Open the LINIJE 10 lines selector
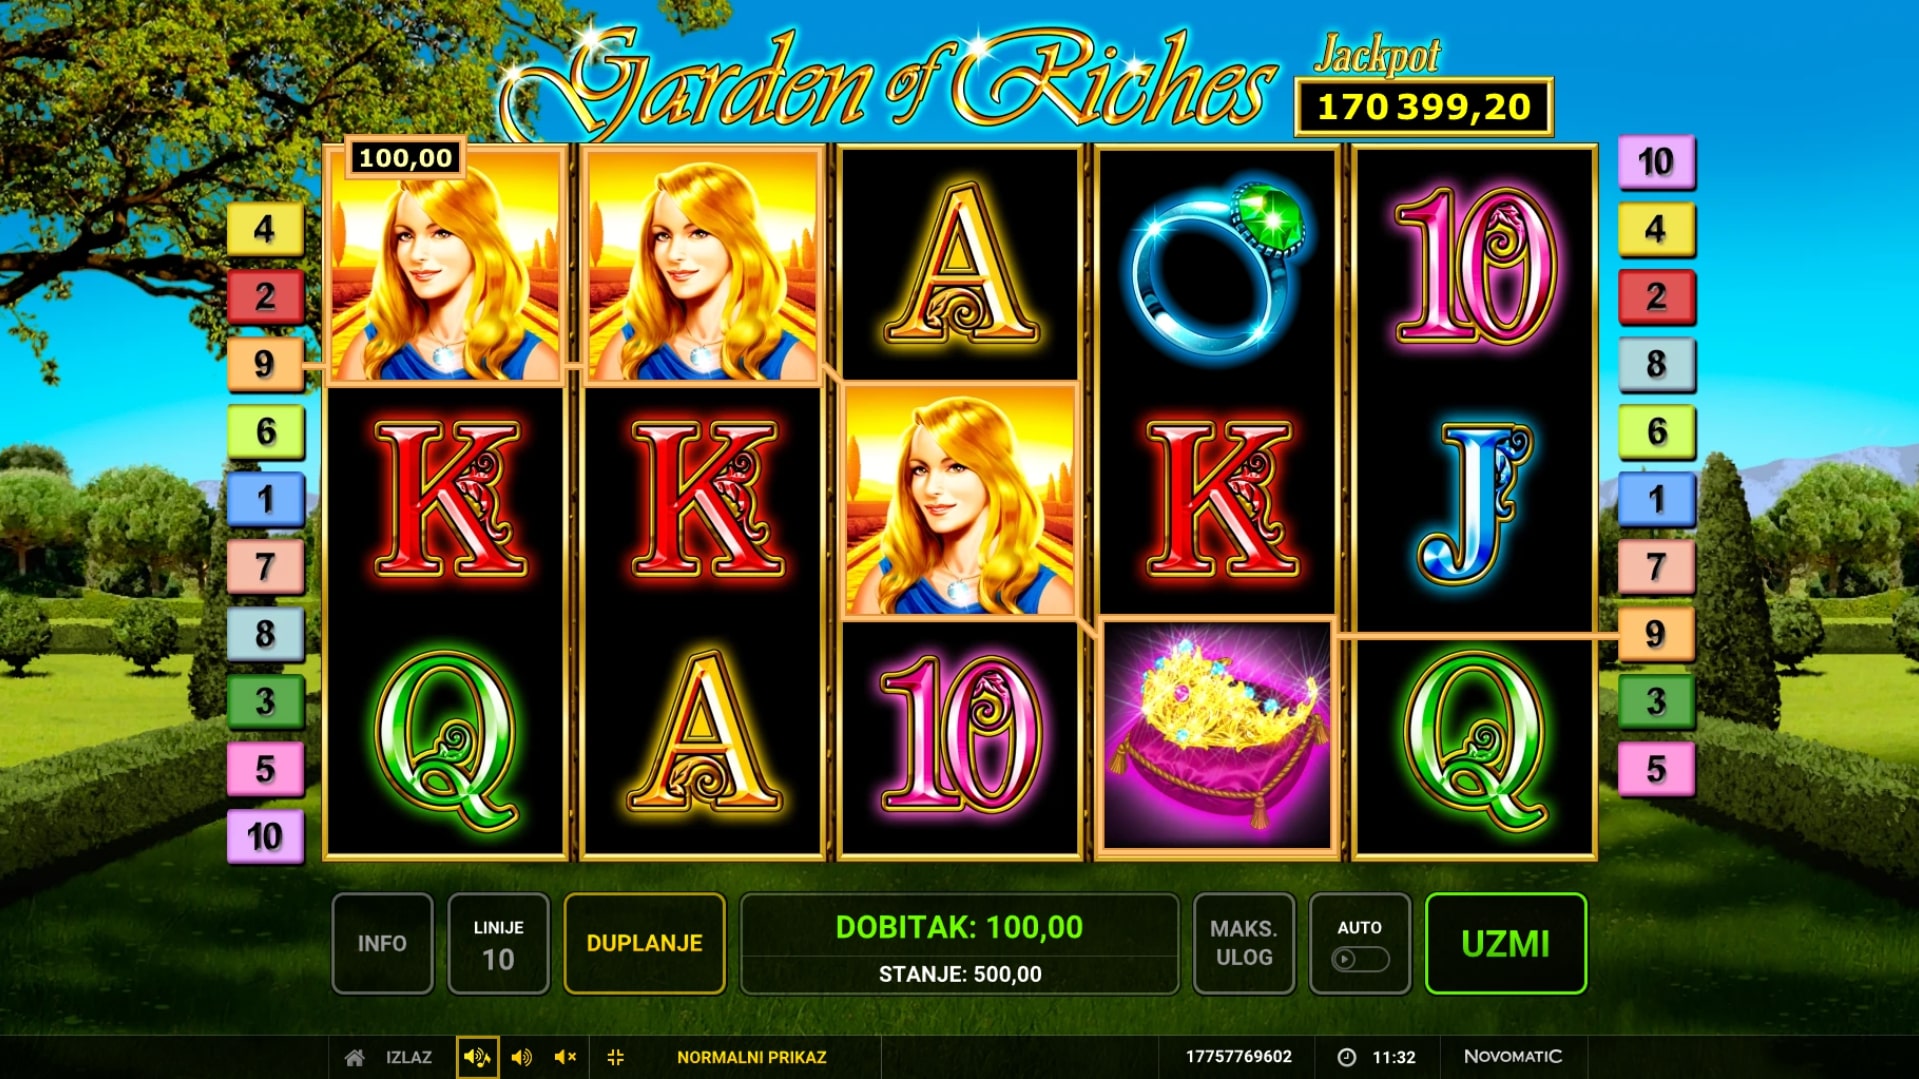This screenshot has height=1079, width=1919. [x=498, y=943]
